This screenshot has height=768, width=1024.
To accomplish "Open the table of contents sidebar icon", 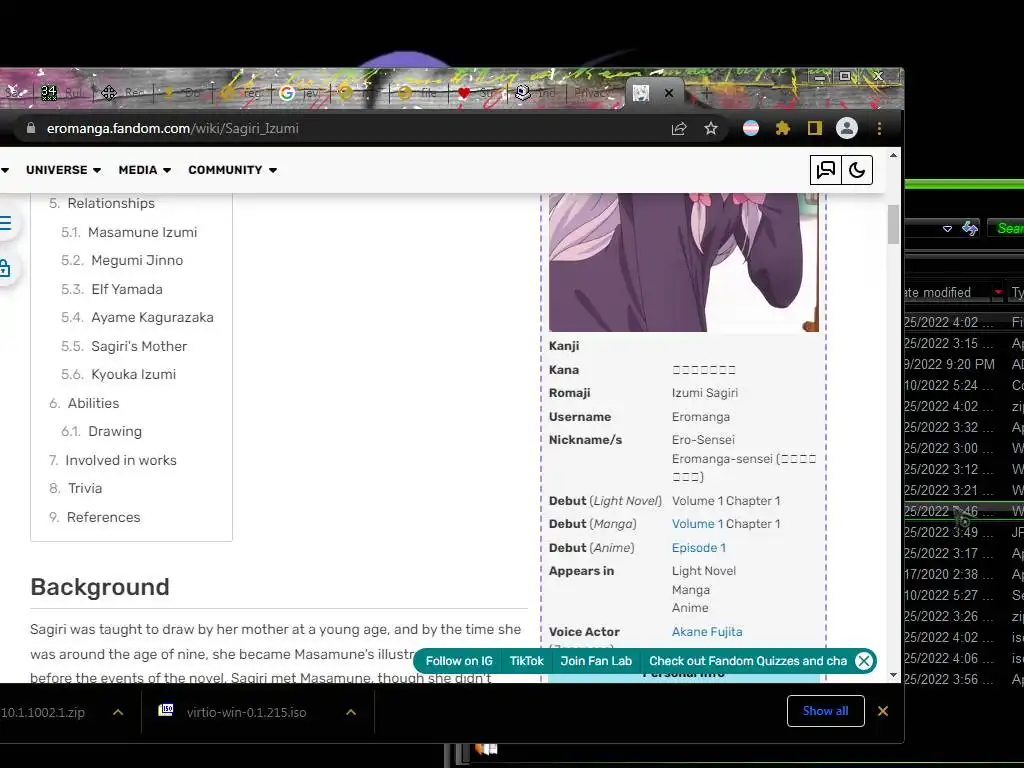I will (5, 223).
